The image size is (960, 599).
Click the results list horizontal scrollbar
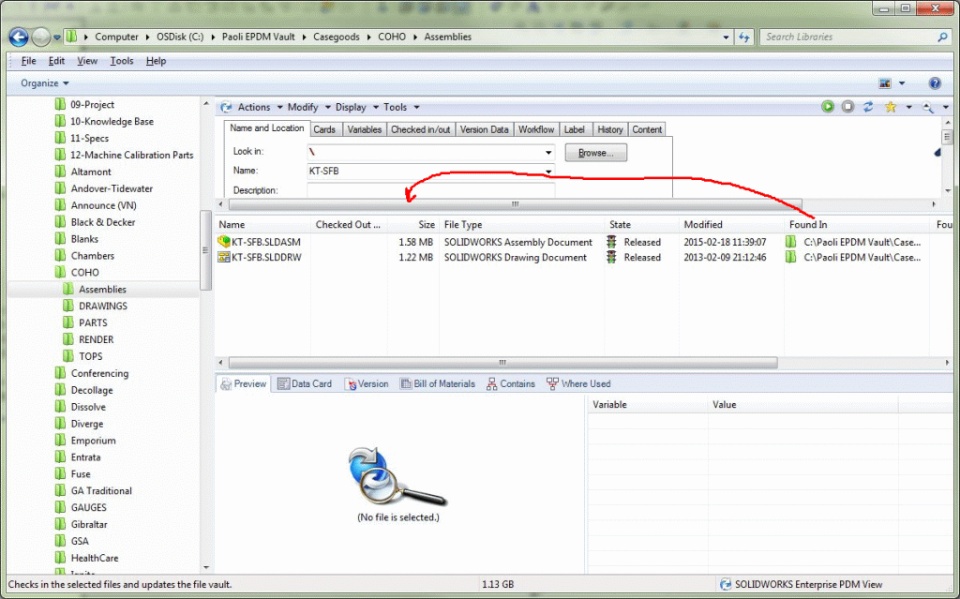pyautogui.click(x=503, y=363)
